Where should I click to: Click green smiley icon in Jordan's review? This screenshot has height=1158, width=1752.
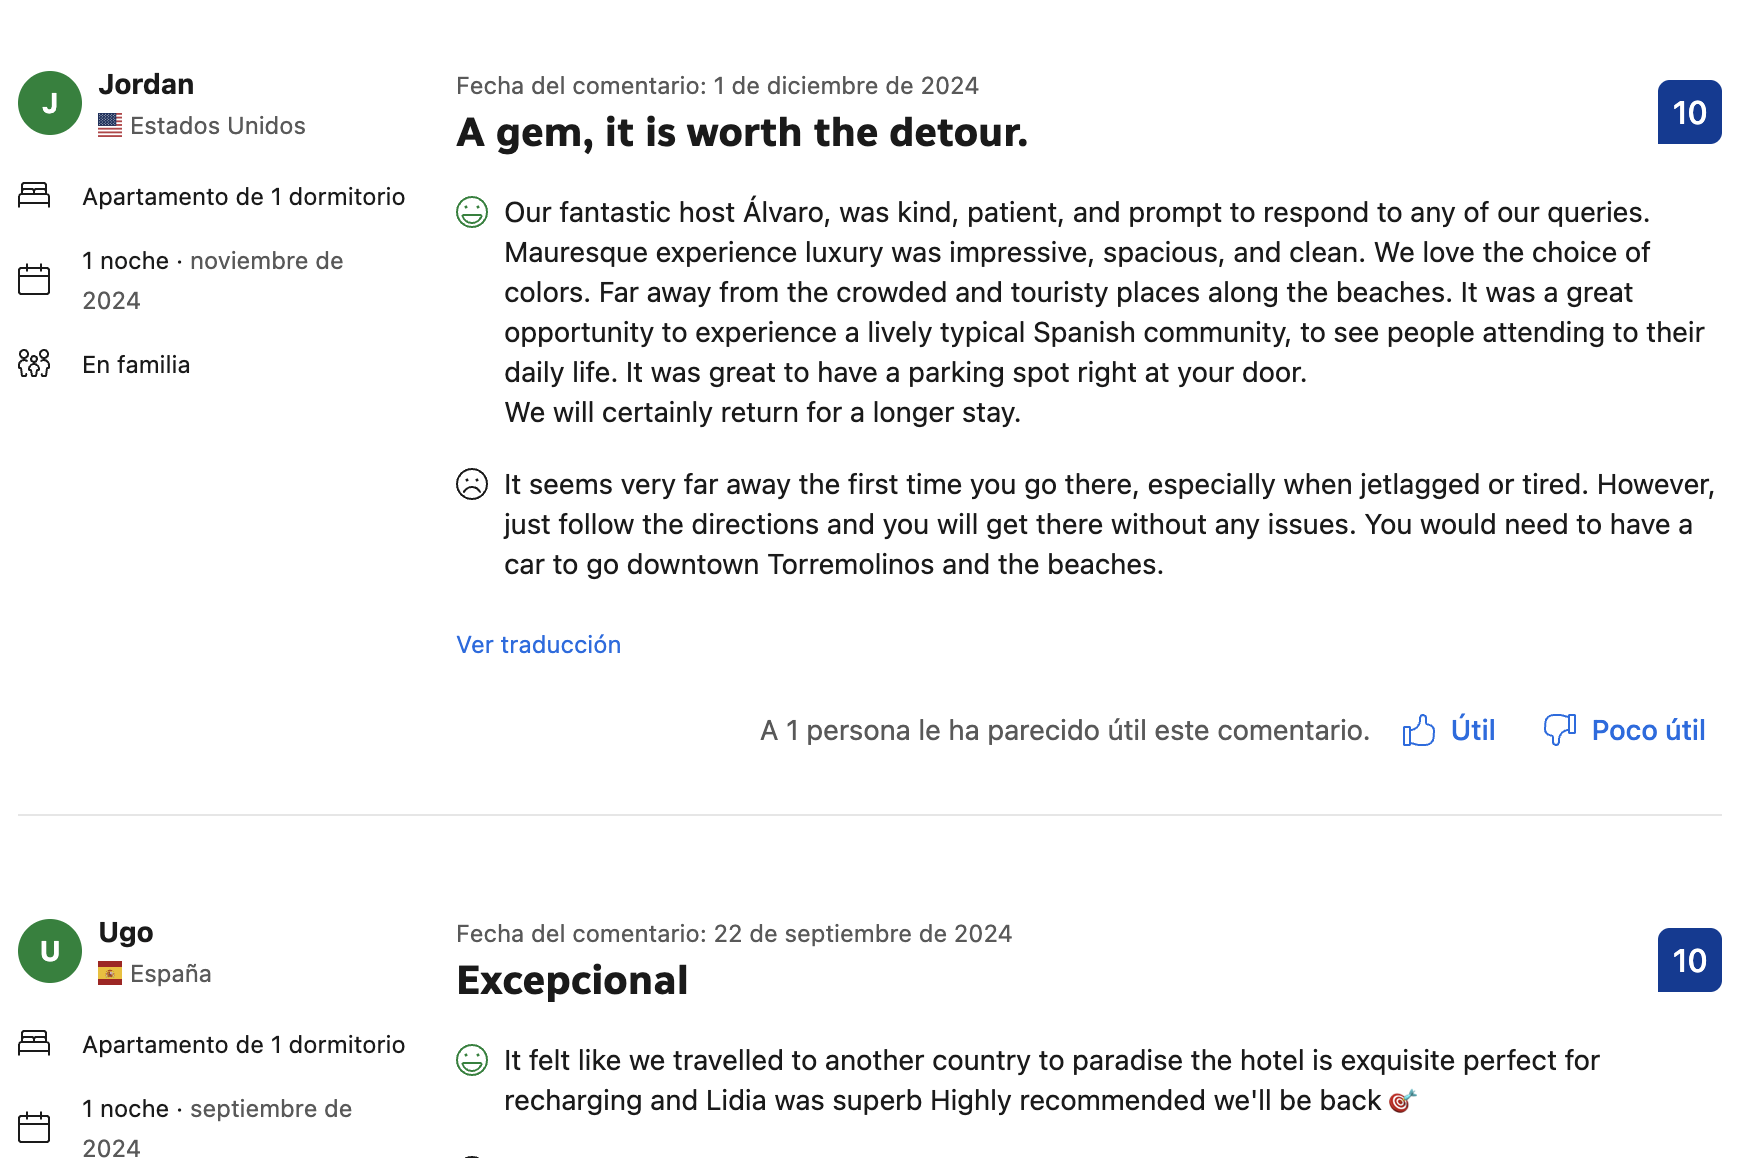472,212
